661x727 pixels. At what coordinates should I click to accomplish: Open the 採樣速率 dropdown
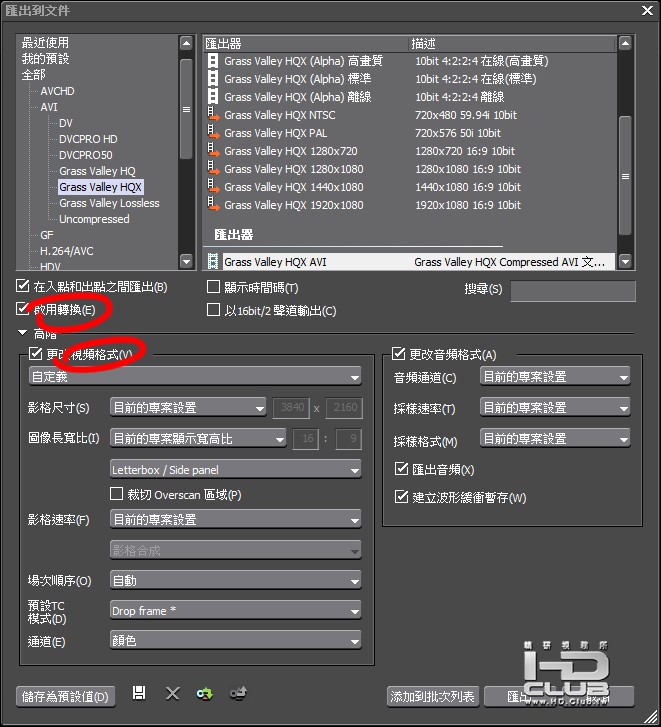(x=555, y=408)
